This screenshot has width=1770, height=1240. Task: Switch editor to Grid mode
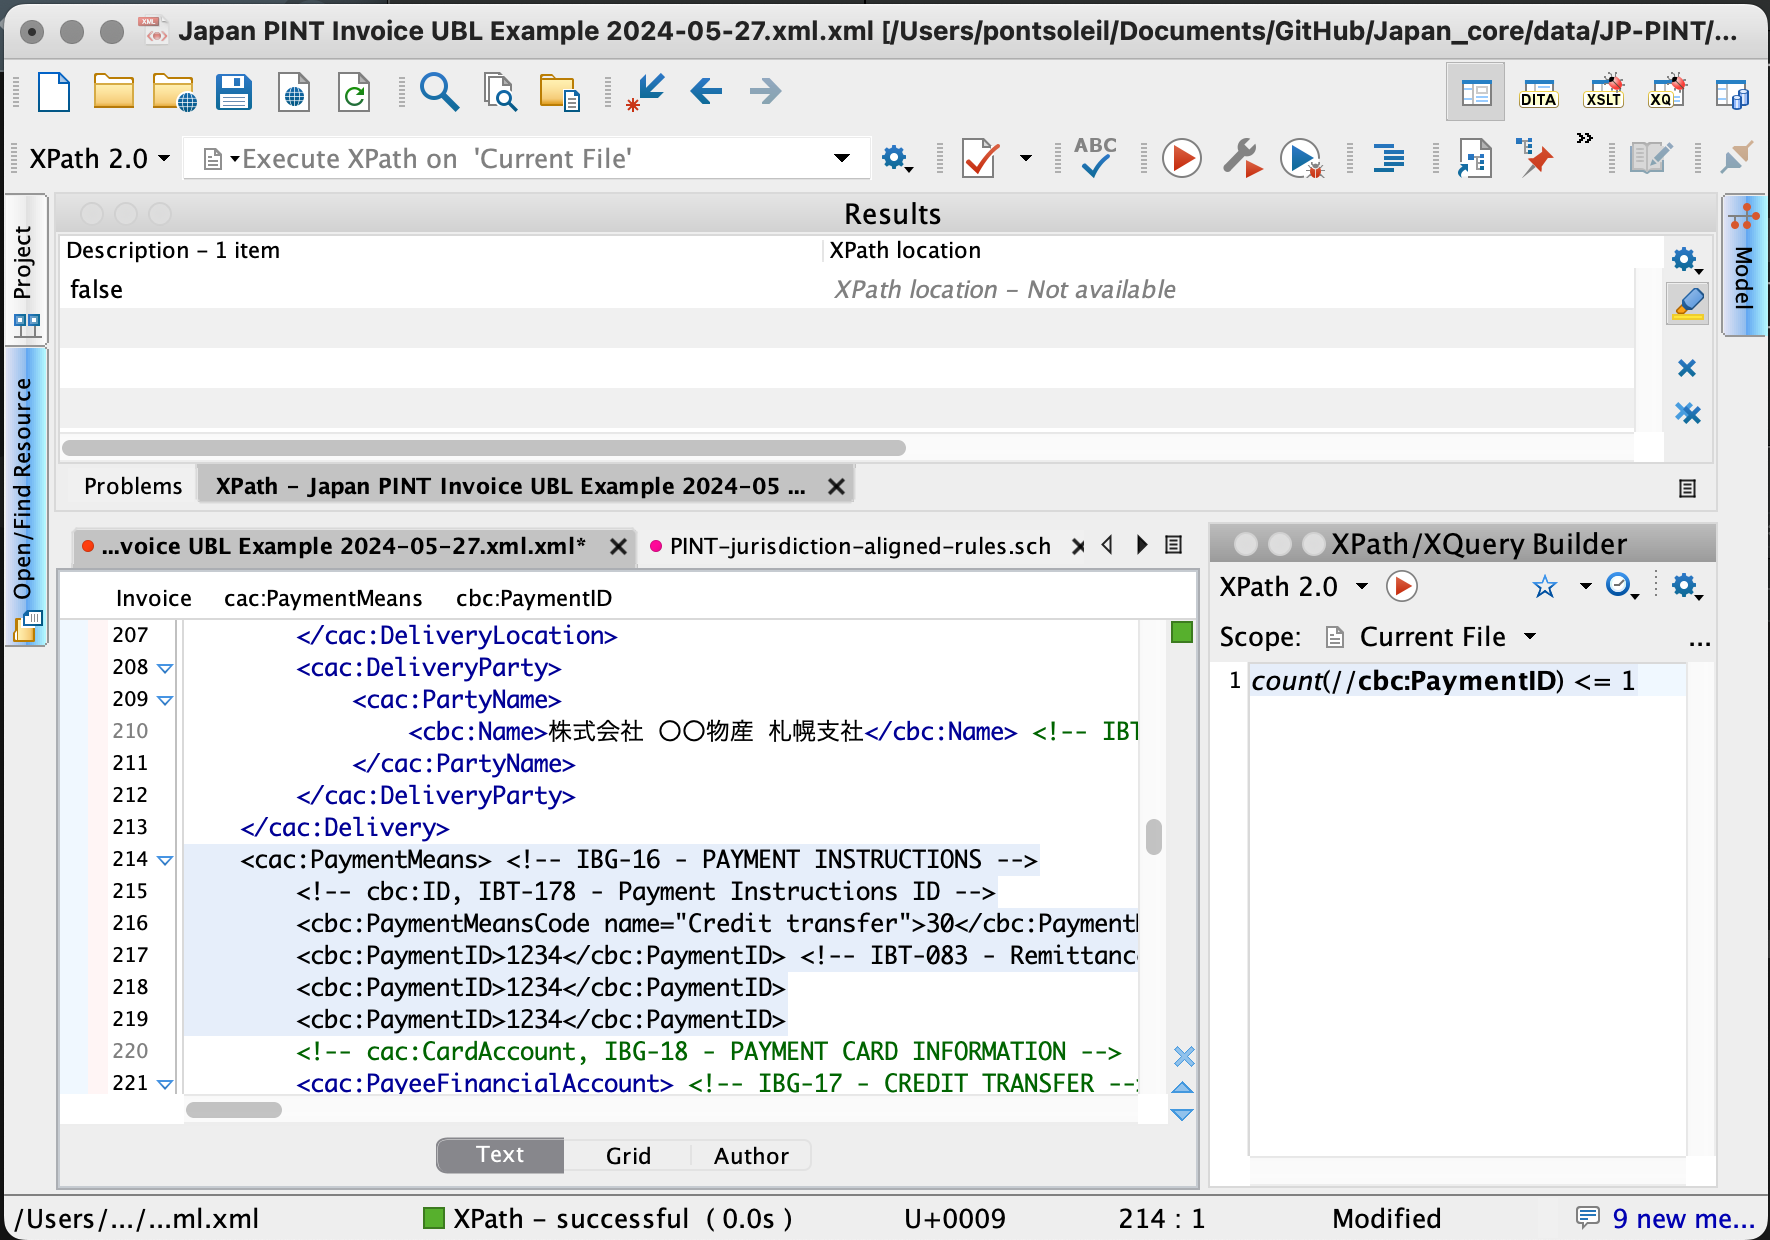(x=628, y=1155)
